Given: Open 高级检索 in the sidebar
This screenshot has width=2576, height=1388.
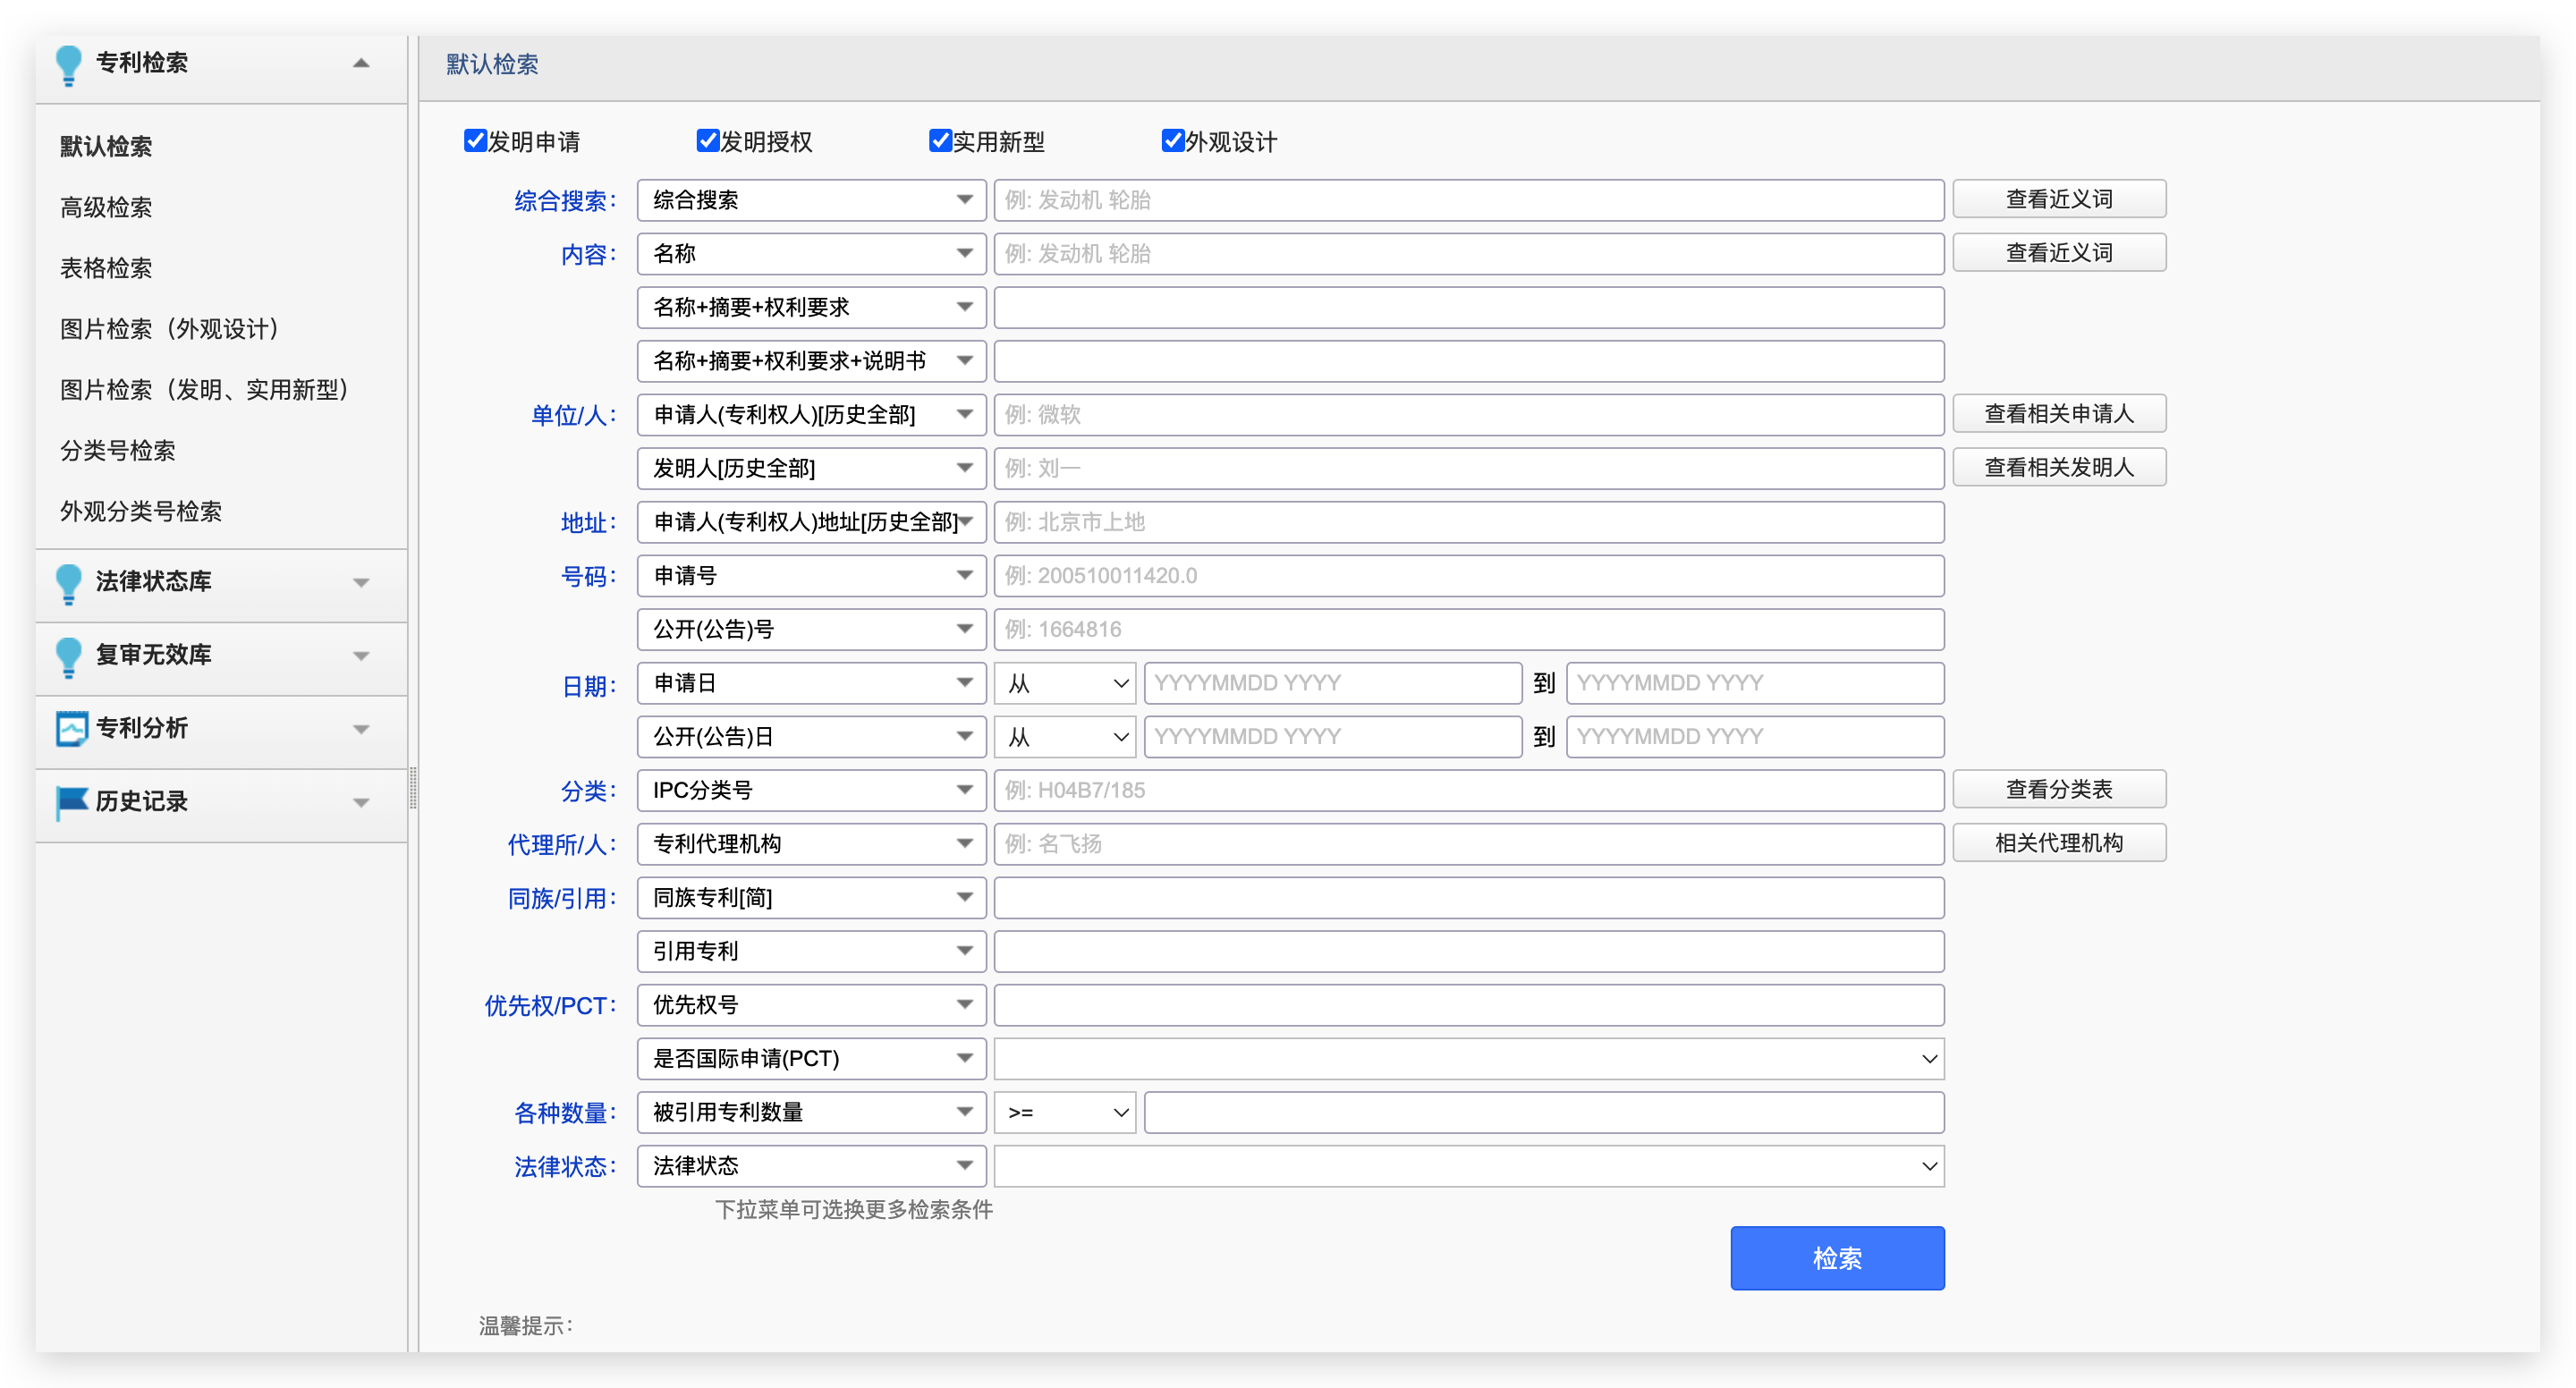Looking at the screenshot, I should click(x=106, y=208).
